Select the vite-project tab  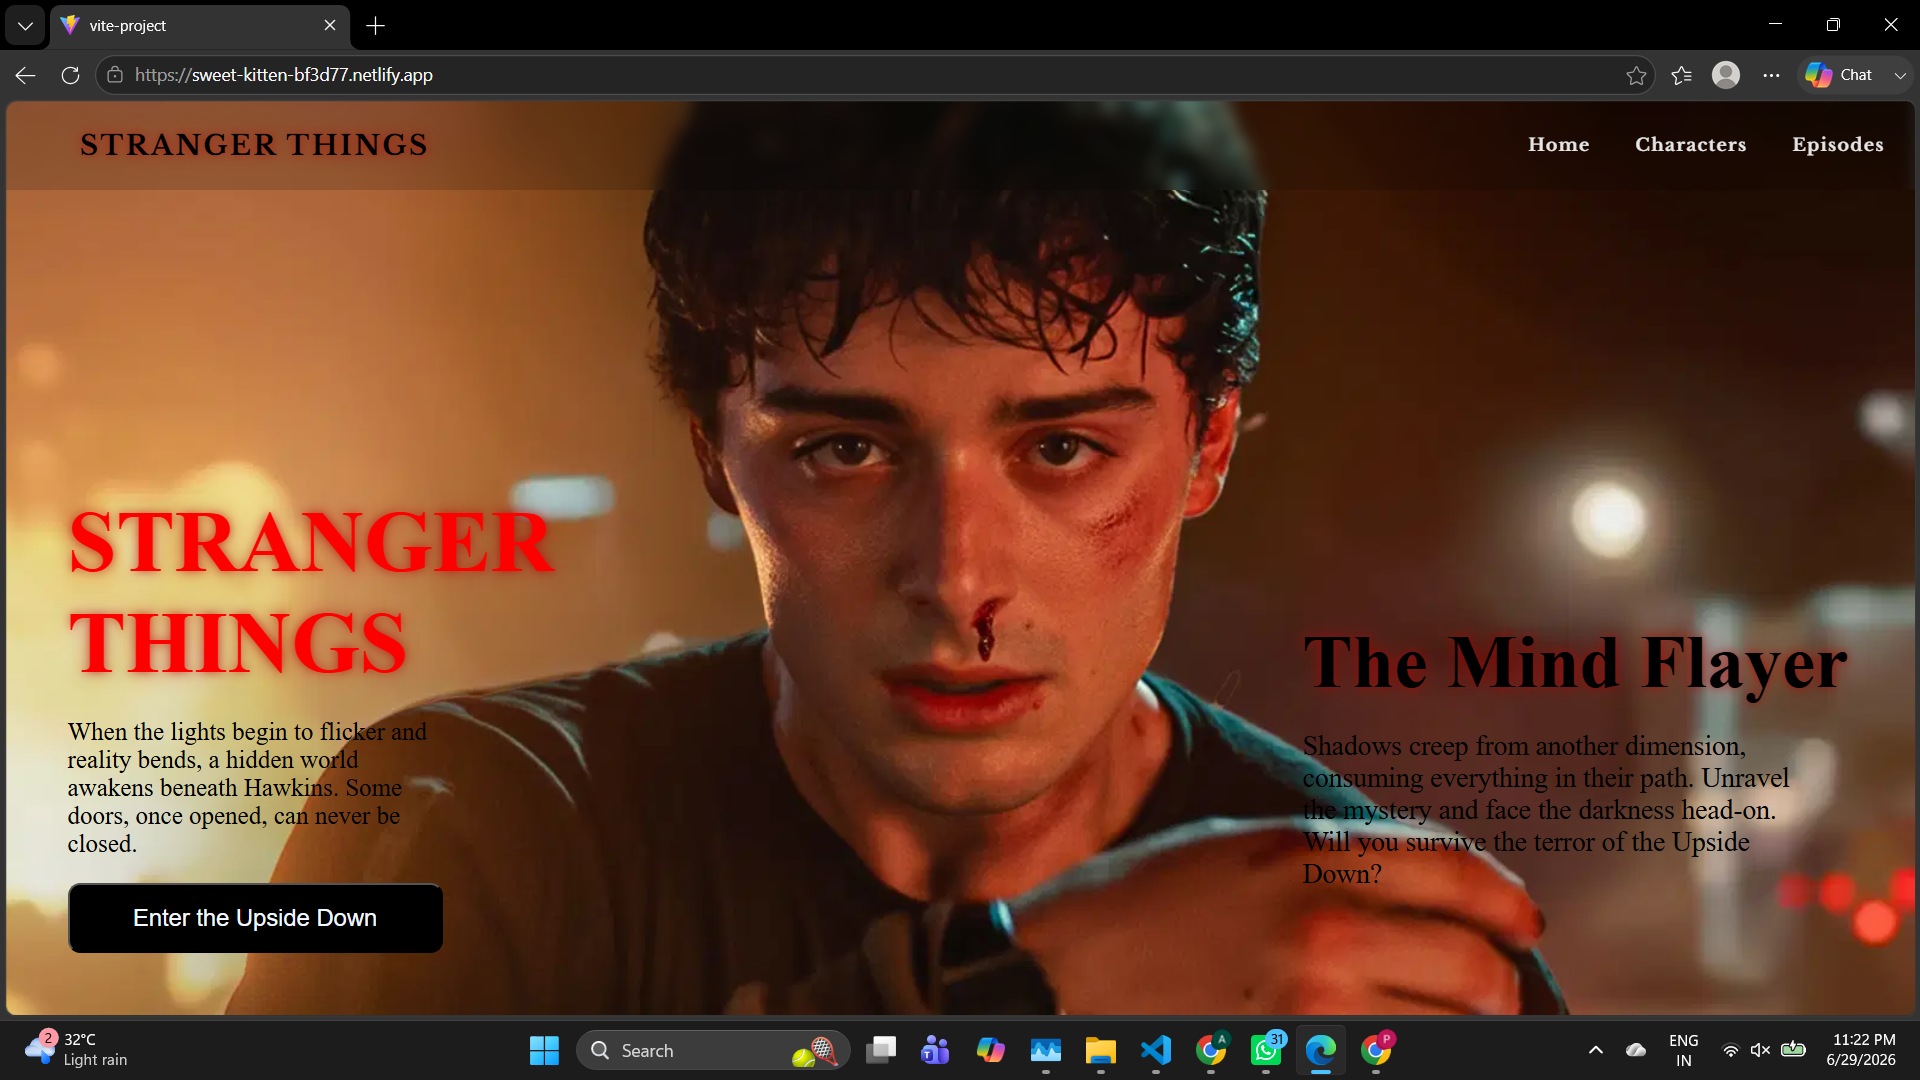point(200,26)
